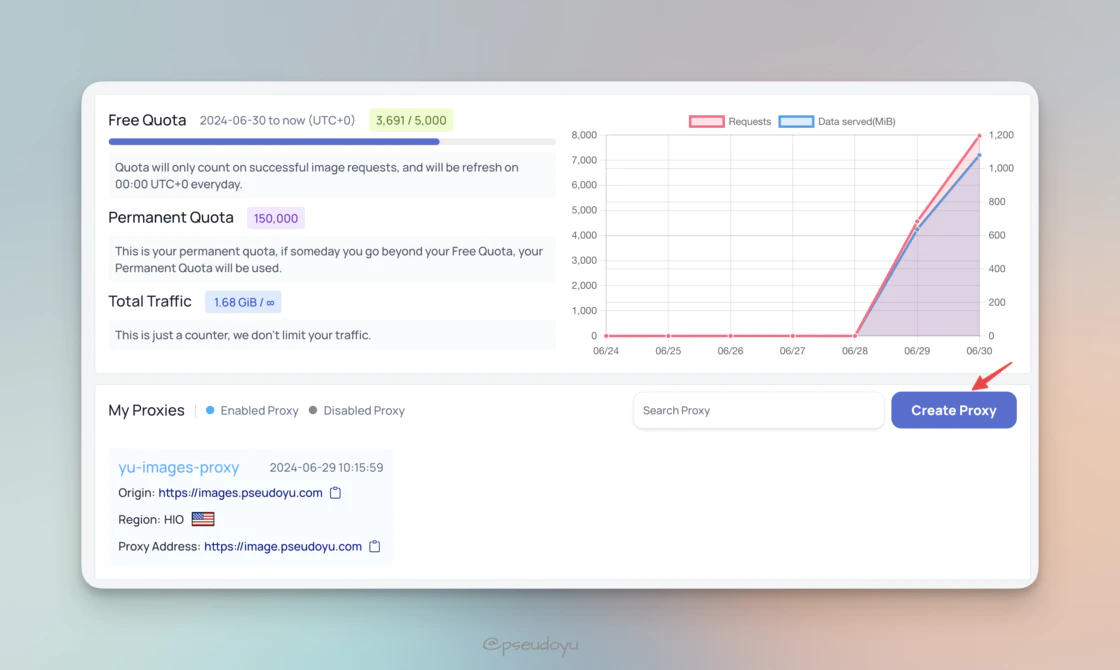
Task: Open the yu-images-proxy proxy link
Action: point(179,467)
